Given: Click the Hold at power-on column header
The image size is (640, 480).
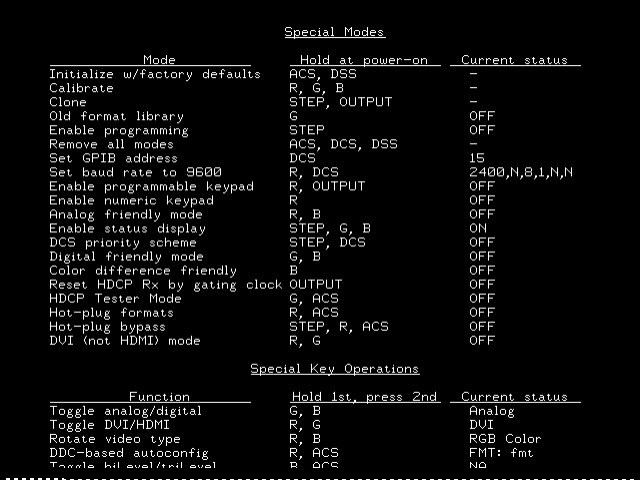Looking at the screenshot, I should tap(364, 60).
